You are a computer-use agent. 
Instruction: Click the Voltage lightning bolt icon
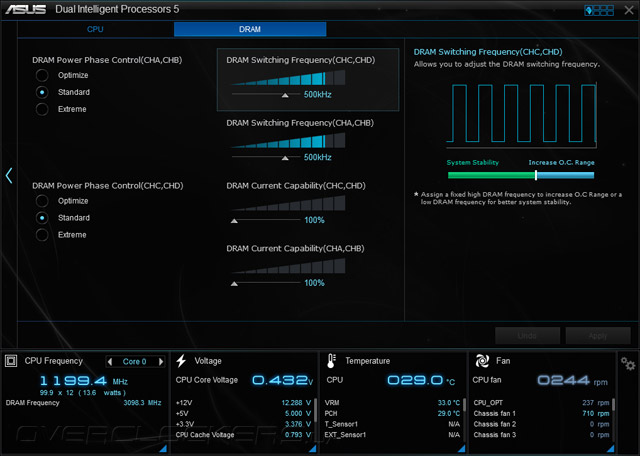181,361
